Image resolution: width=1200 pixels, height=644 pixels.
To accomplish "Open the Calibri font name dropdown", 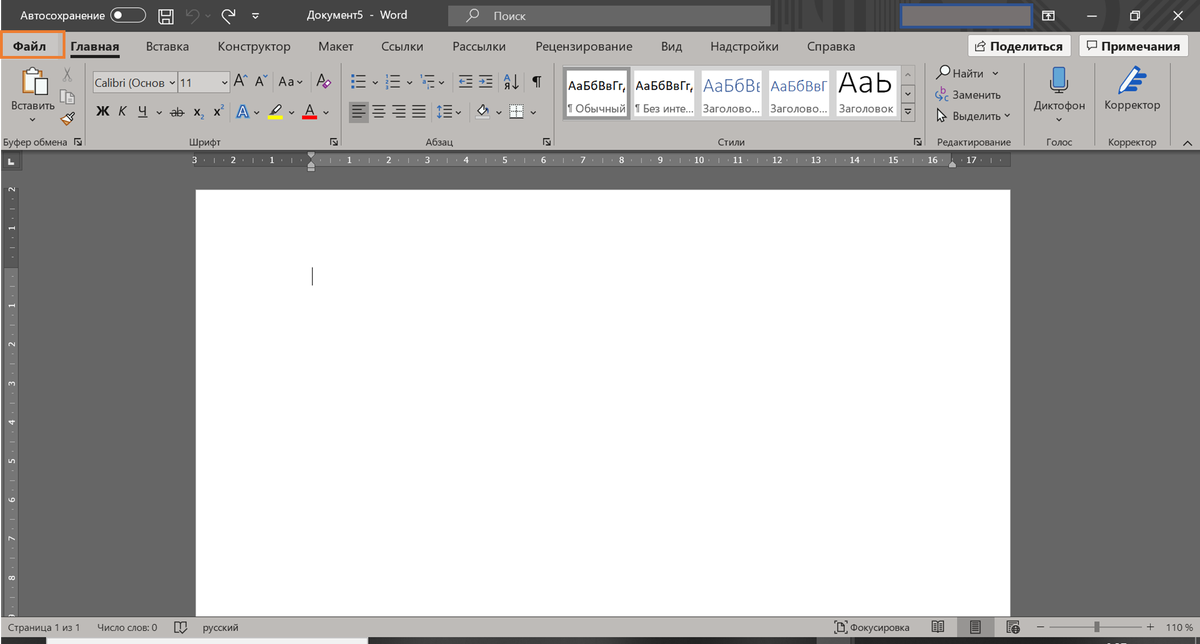I will click(x=172, y=83).
